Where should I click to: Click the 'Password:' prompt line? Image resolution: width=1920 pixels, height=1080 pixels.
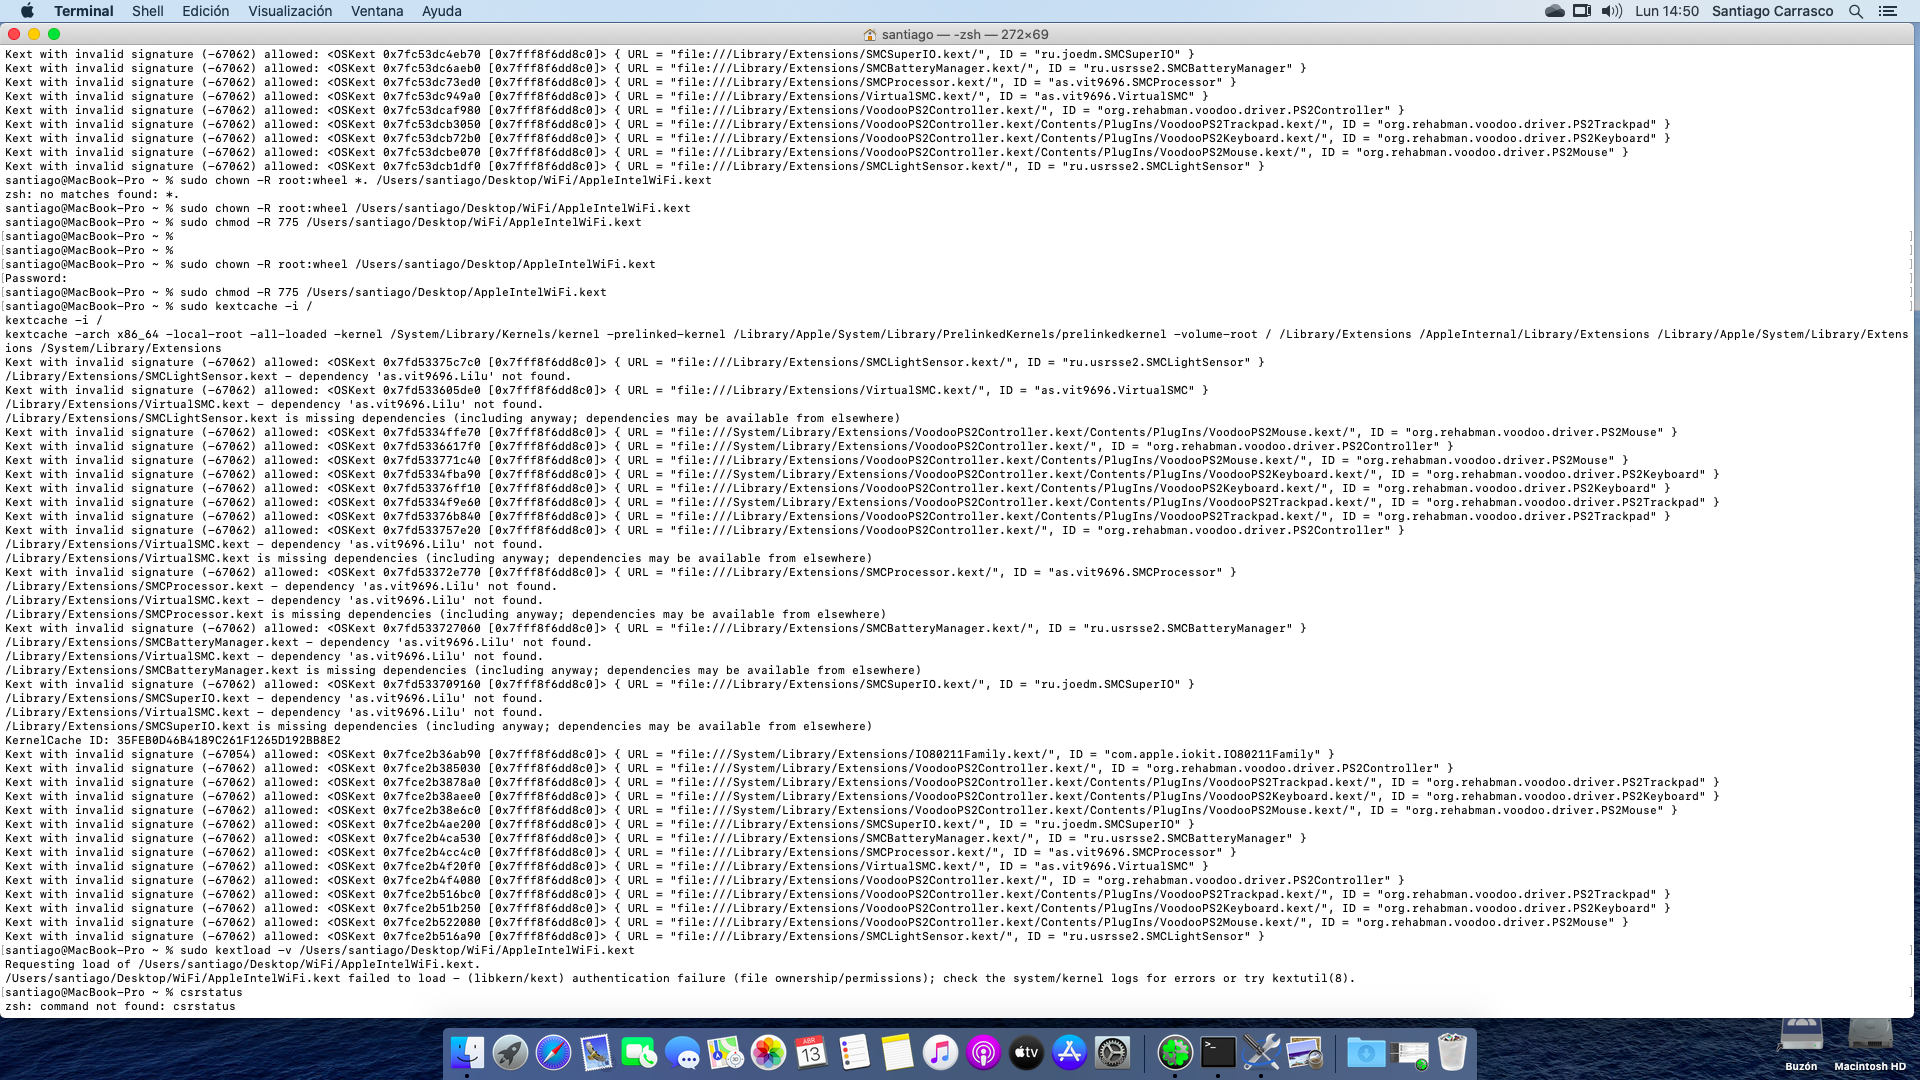(36, 278)
